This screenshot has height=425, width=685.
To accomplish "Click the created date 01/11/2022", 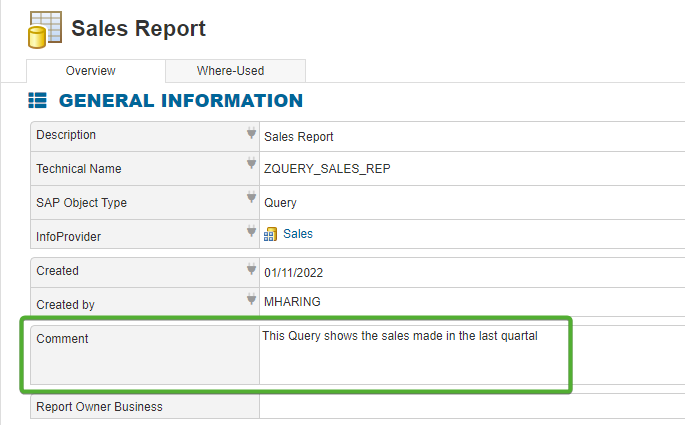I will [294, 272].
